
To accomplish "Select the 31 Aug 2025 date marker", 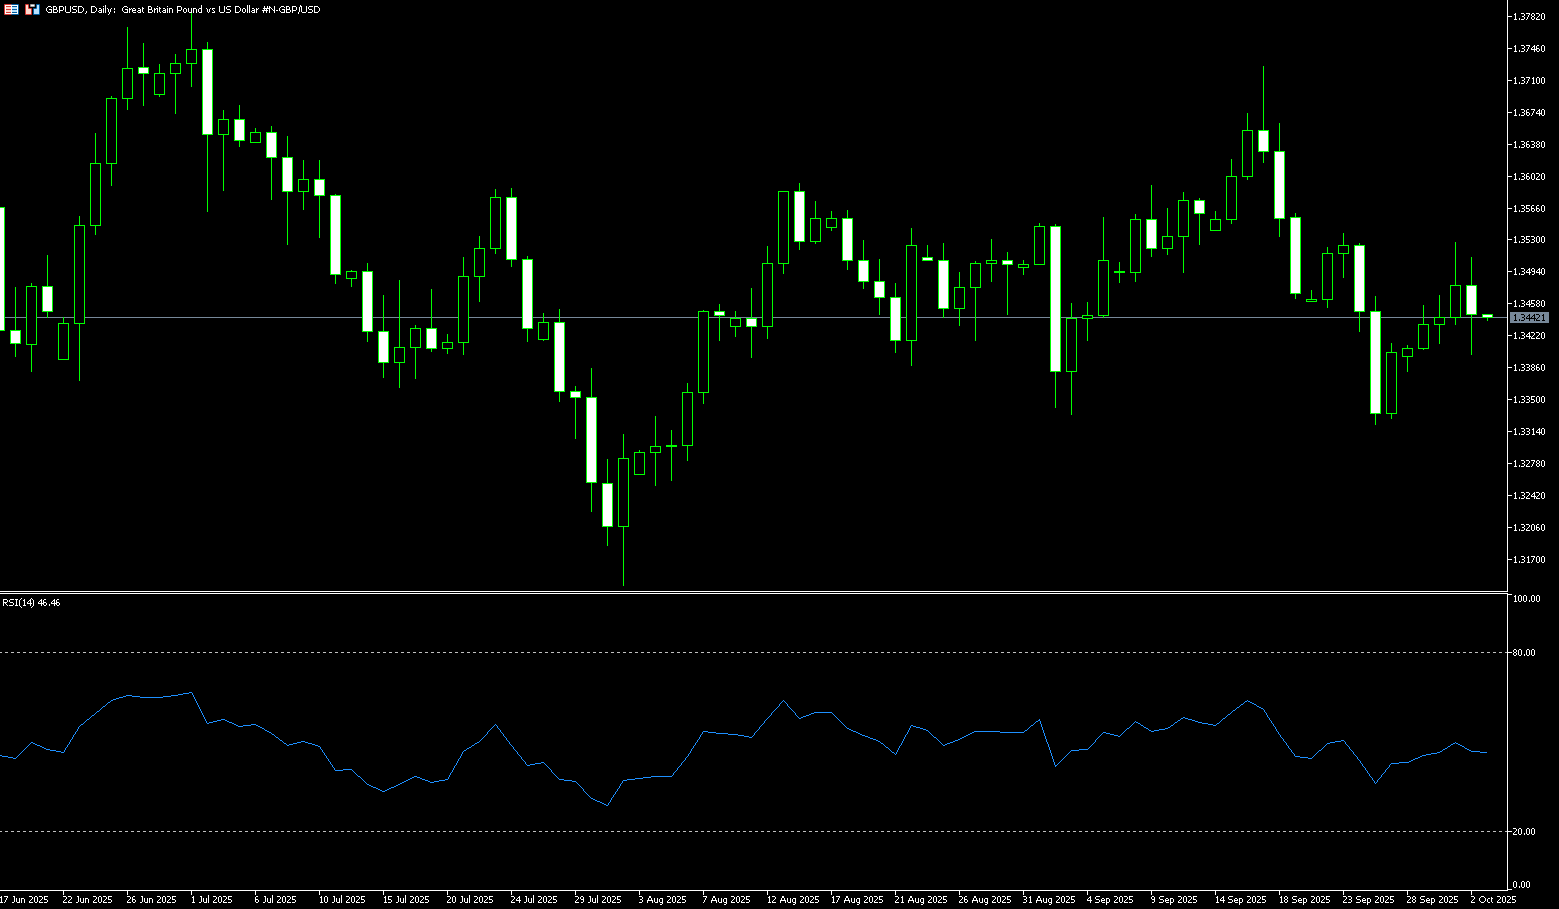I will tap(1049, 900).
